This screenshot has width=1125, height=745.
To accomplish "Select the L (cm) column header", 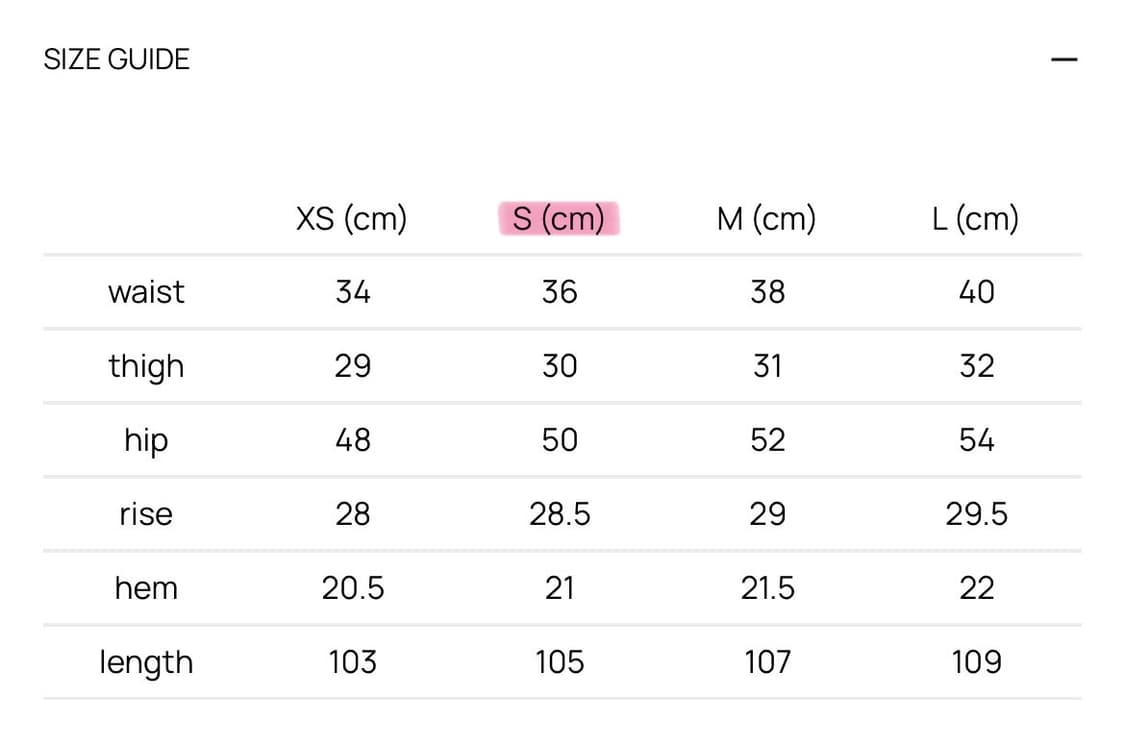I will tap(975, 219).
